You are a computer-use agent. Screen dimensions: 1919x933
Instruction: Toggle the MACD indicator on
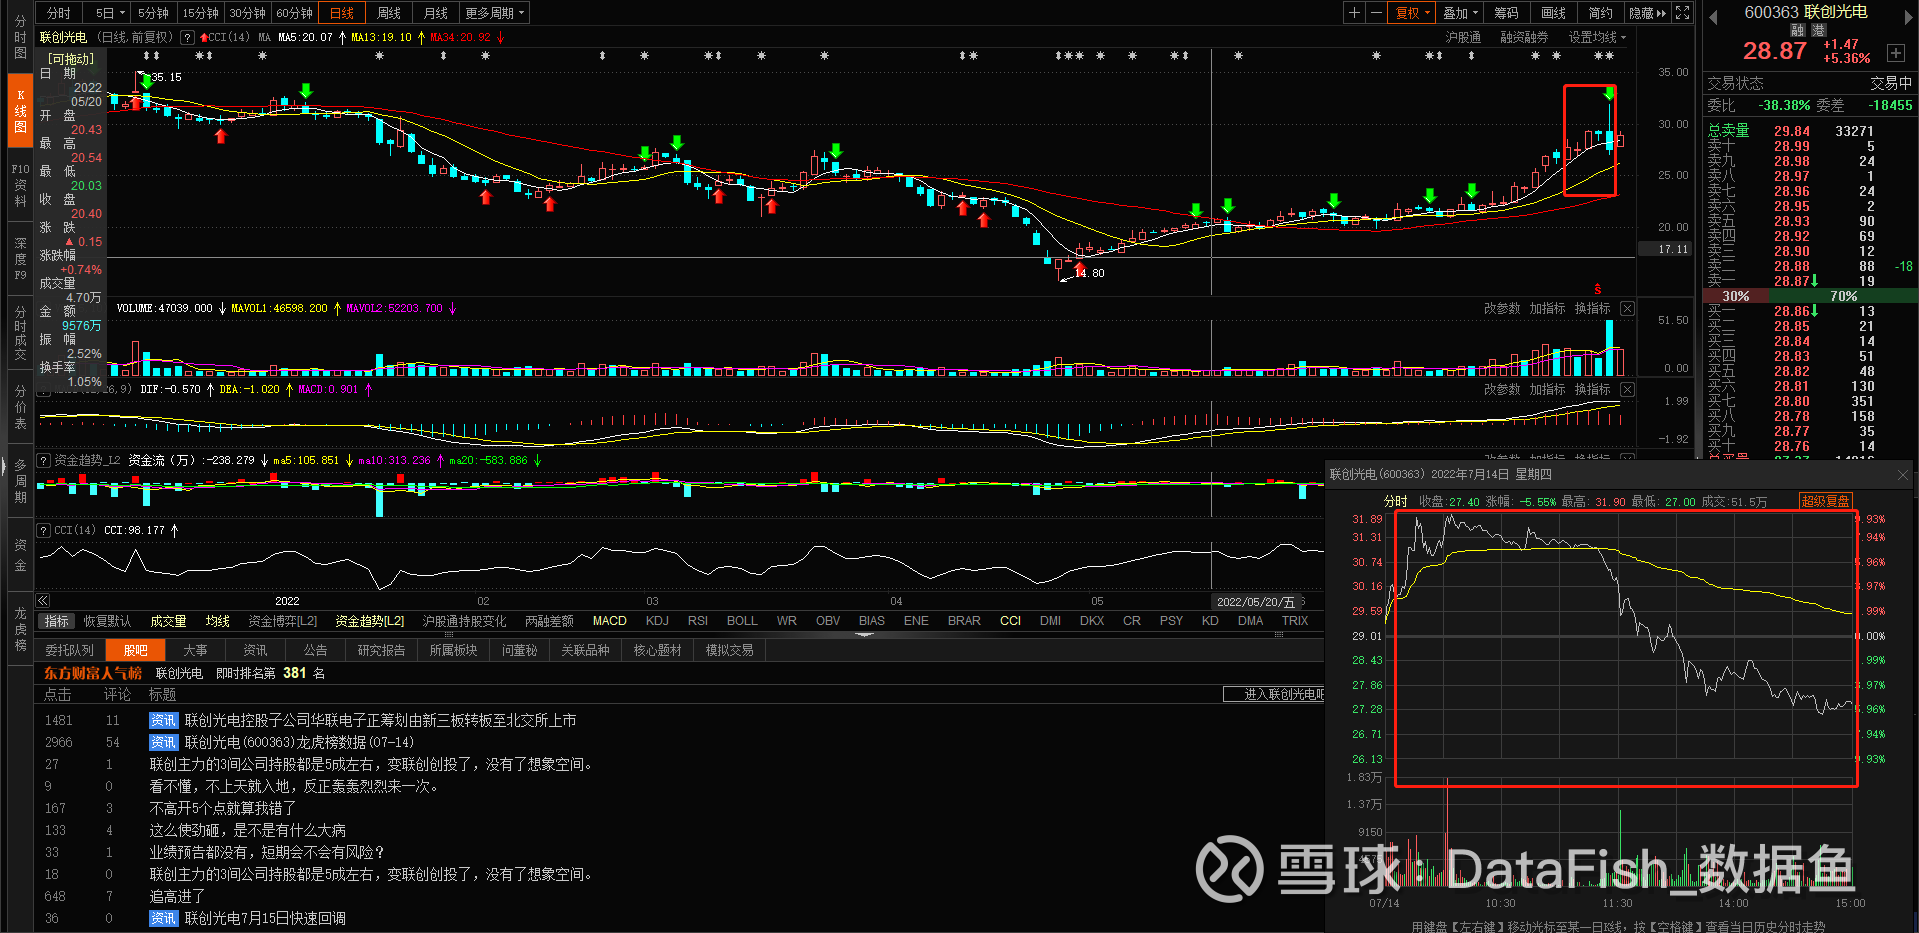tap(609, 621)
